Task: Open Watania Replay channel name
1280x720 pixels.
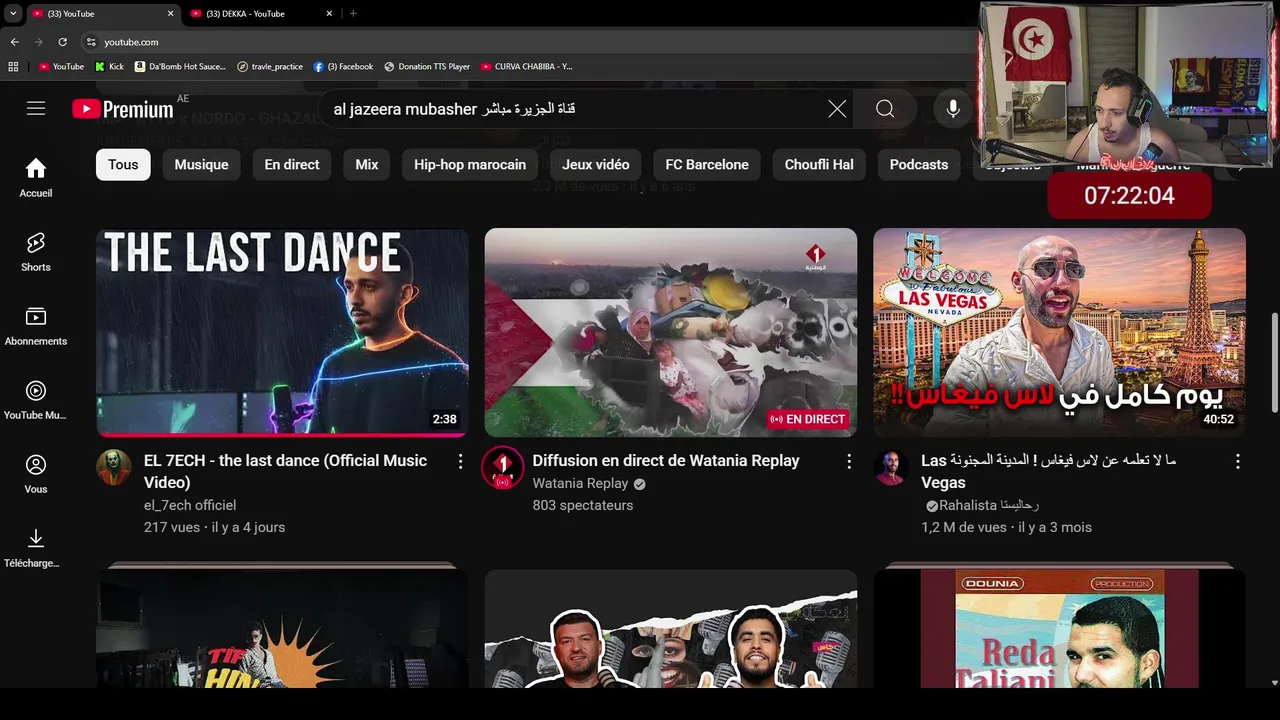Action: (x=580, y=484)
